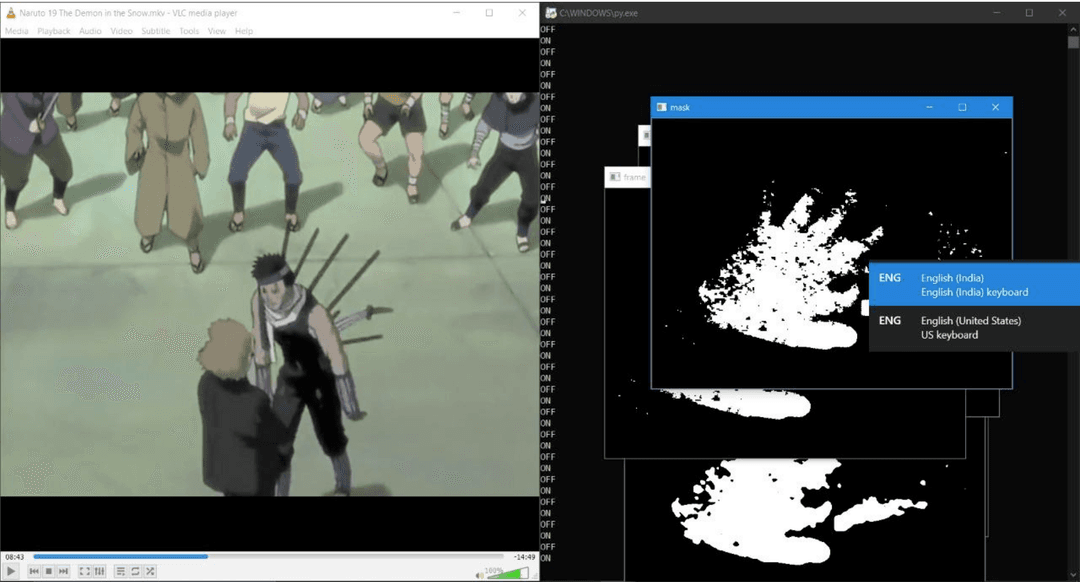Toggle the VLC playlist view
The width and height of the screenshot is (1080, 582).
tap(121, 571)
